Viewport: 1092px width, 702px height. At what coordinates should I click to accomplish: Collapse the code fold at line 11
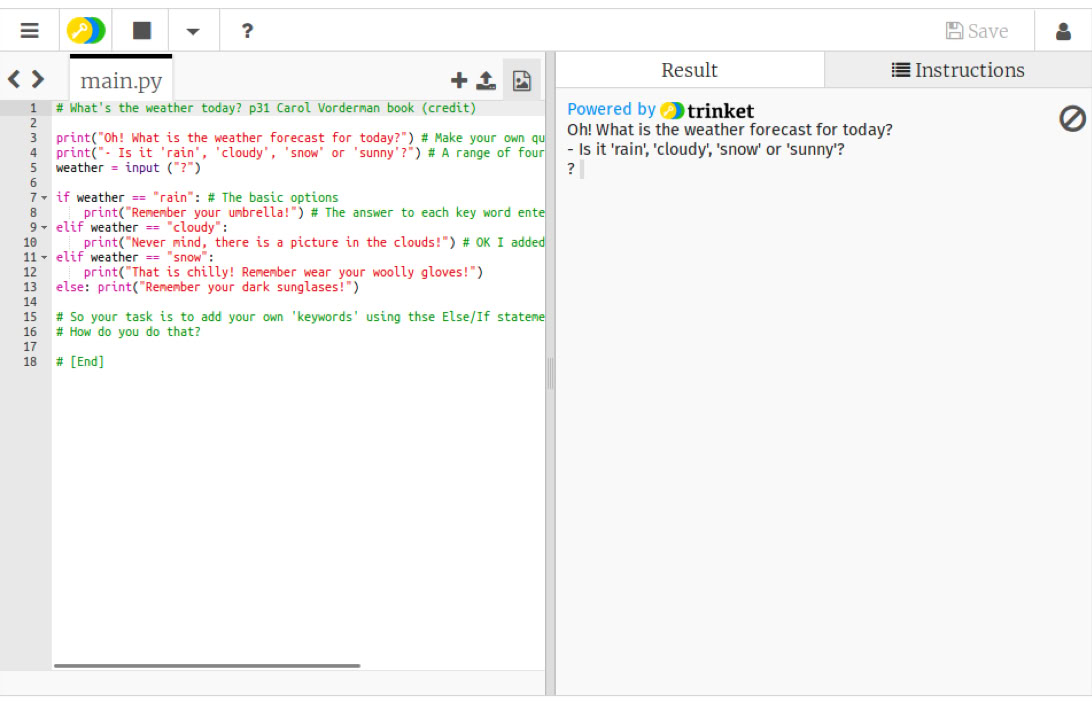[x=45, y=258]
